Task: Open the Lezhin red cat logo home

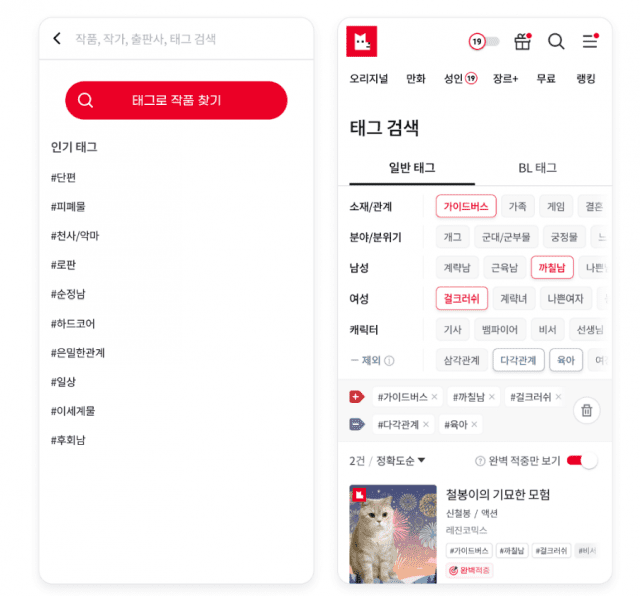Action: [362, 41]
